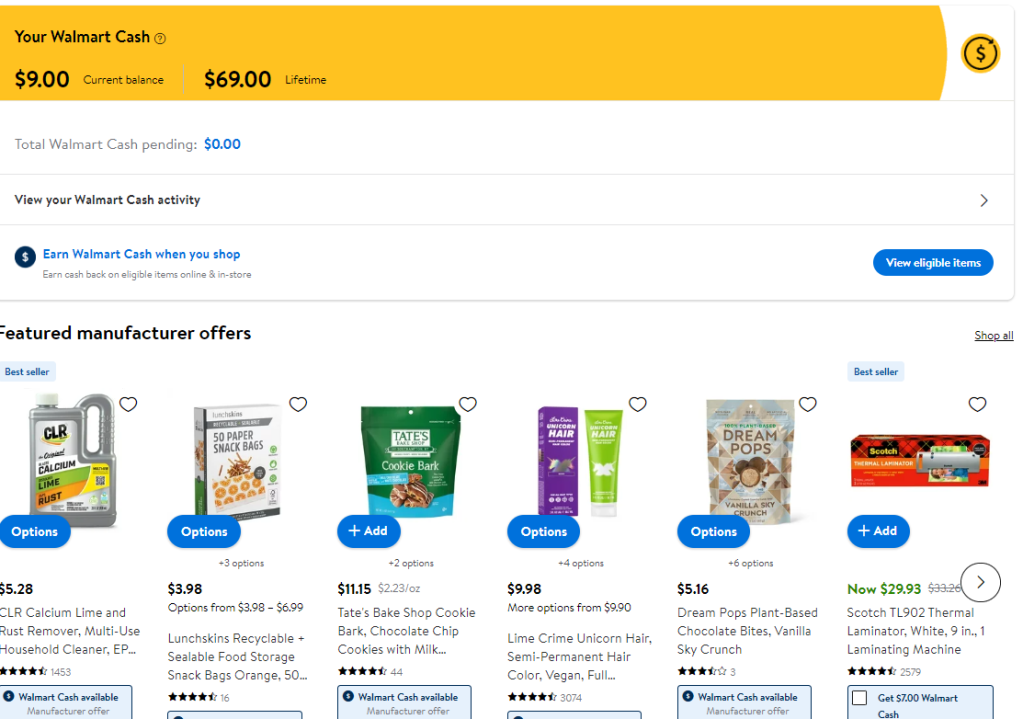Favorite the Lunchskins snack bags heart icon
The height and width of the screenshot is (719, 1023).
tap(298, 404)
